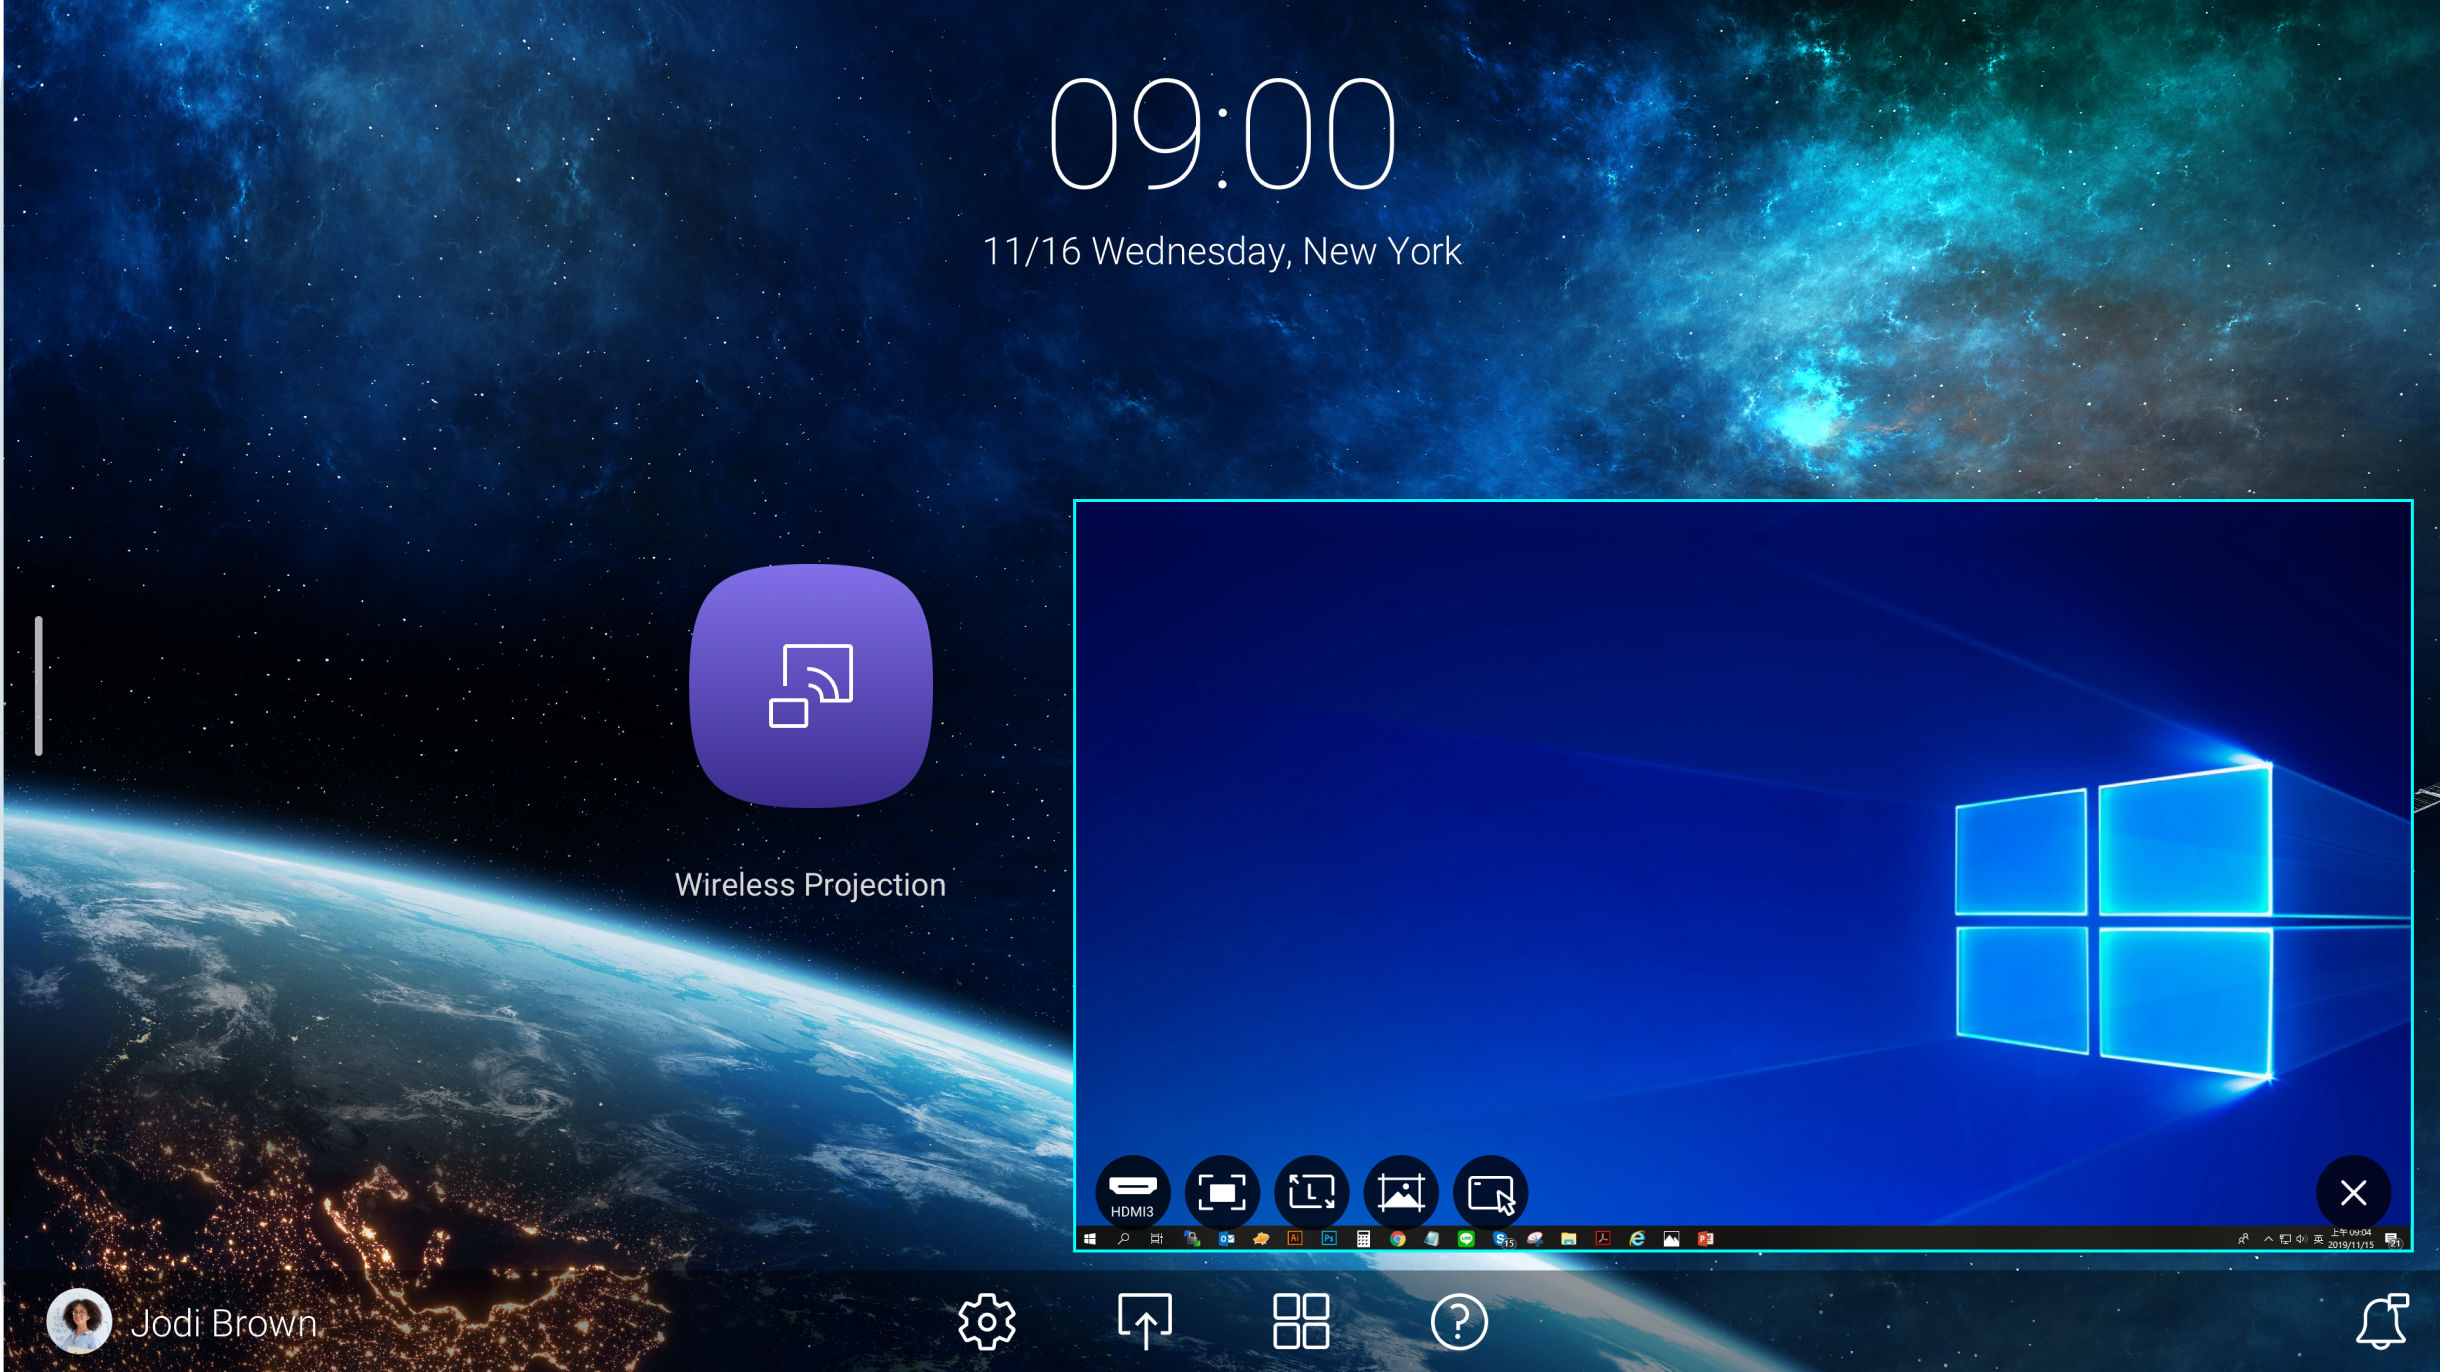
Task: Click the Wireless Projection label
Action: pyautogui.click(x=810, y=885)
